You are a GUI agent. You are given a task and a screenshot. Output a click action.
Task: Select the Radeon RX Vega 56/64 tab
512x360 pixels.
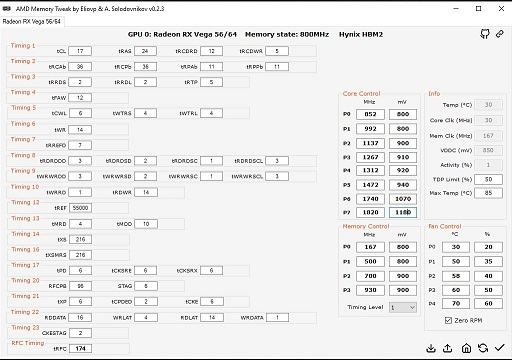point(32,22)
